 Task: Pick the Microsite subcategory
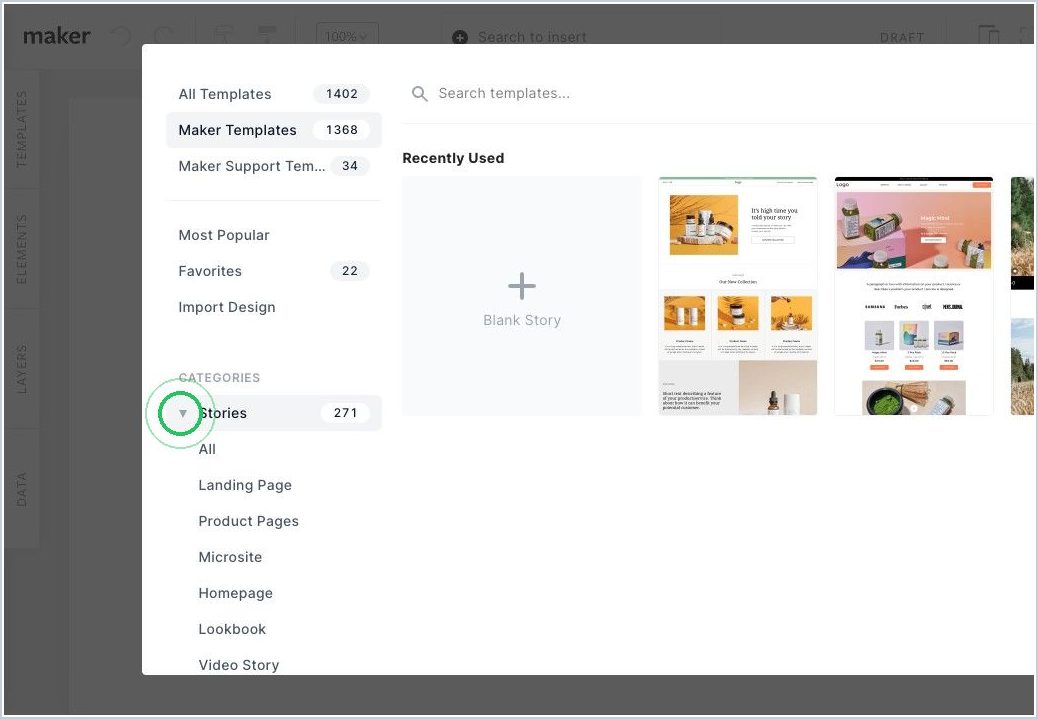tap(230, 557)
